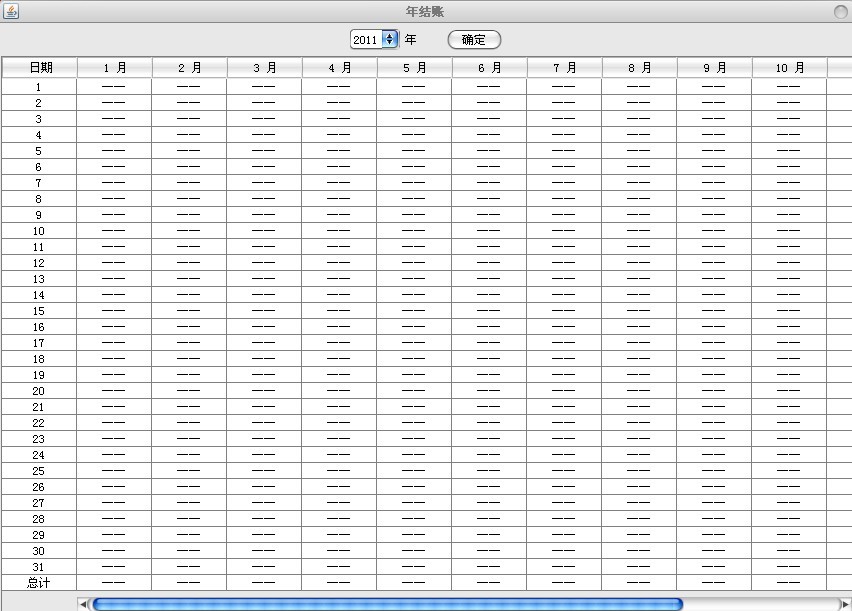Screen dimensions: 852x611
Task: Select the 4 月 column header
Action: pos(340,67)
